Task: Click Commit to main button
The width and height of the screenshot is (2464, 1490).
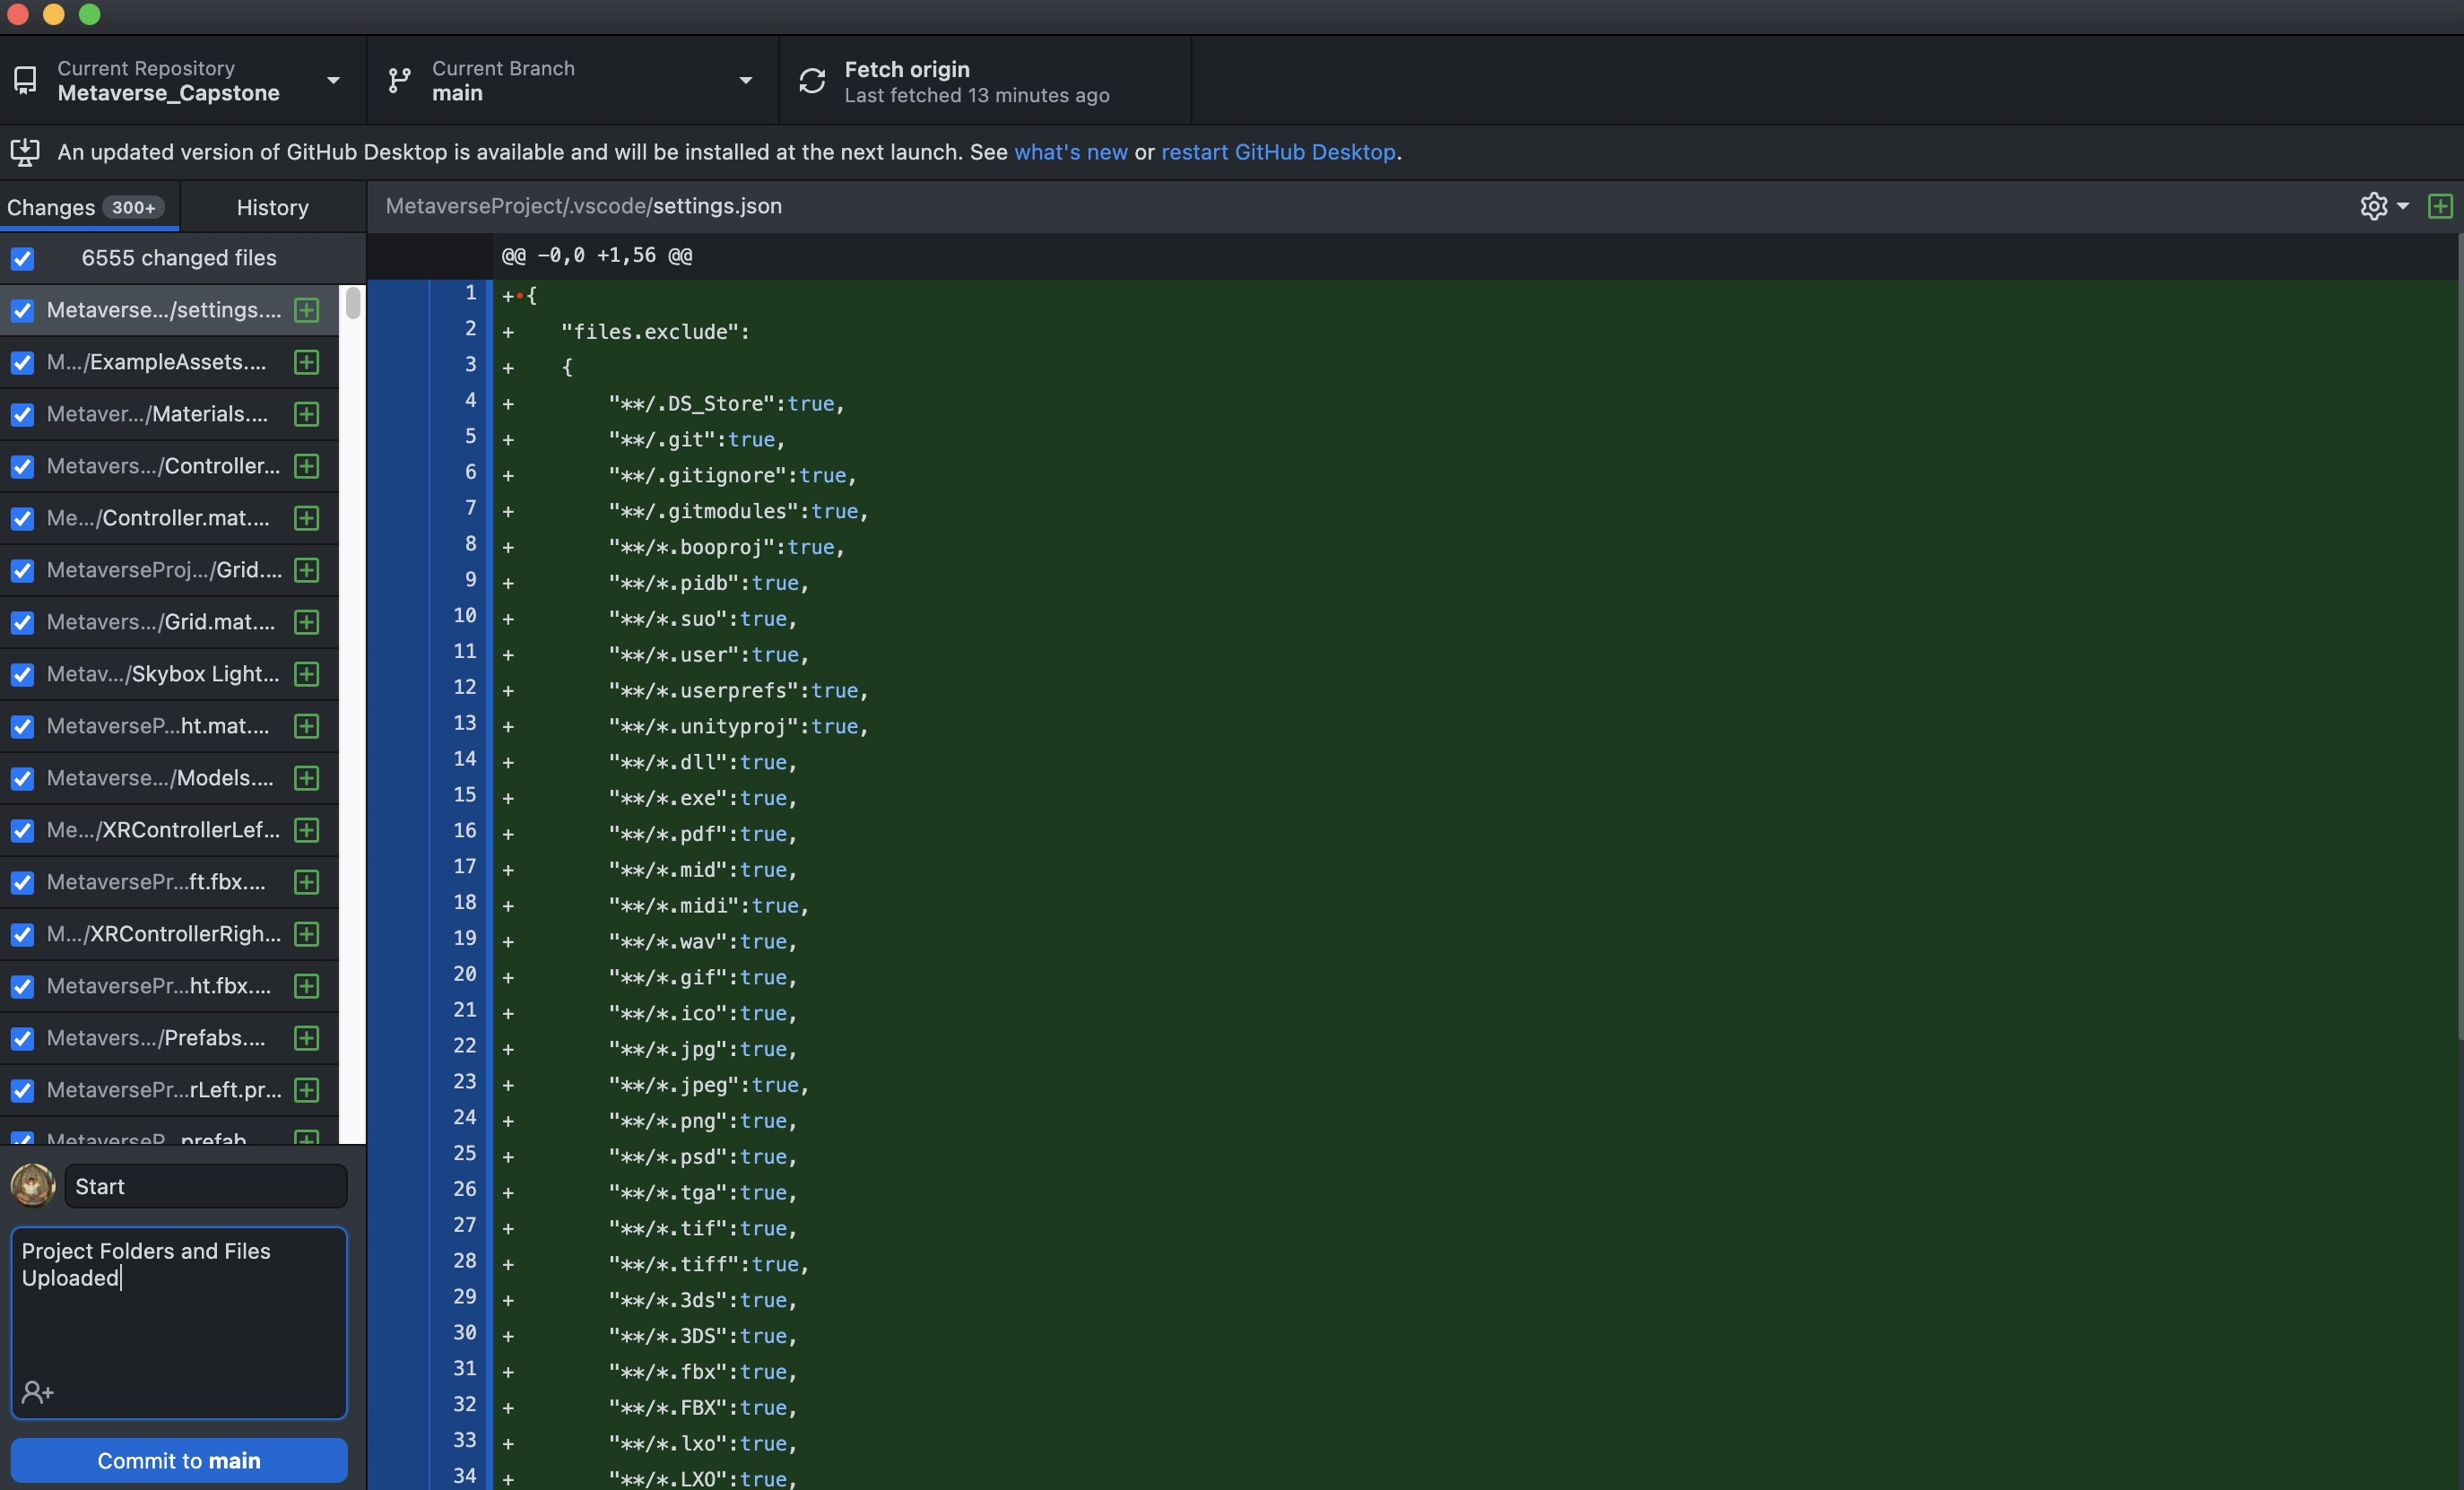Action: 179,1460
